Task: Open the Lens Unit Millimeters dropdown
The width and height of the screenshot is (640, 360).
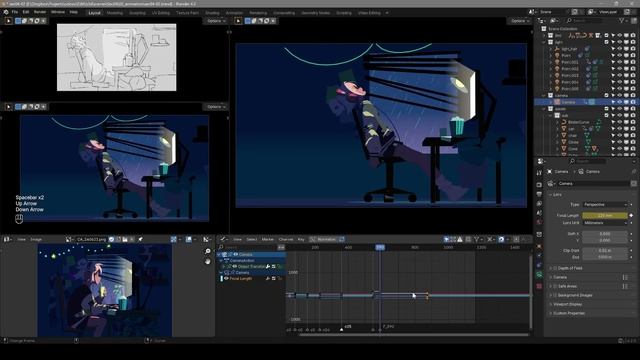Action: pos(605,223)
